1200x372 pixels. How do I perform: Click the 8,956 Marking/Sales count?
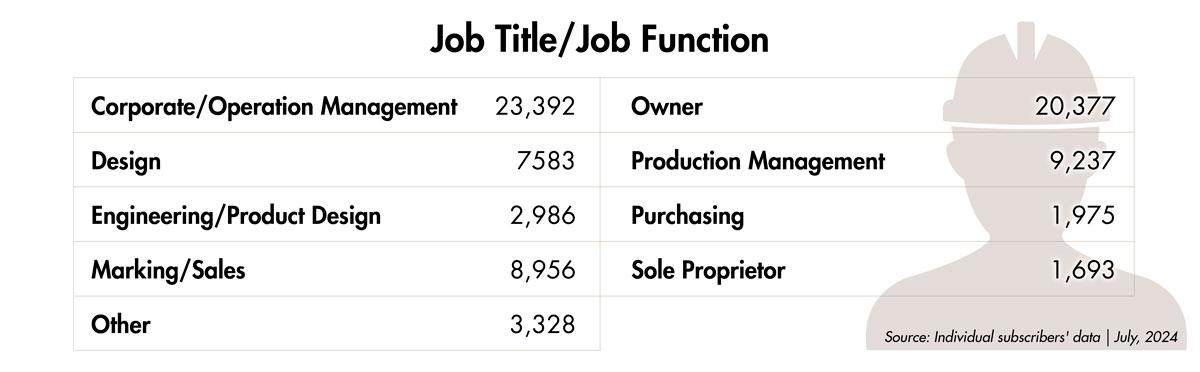(541, 269)
